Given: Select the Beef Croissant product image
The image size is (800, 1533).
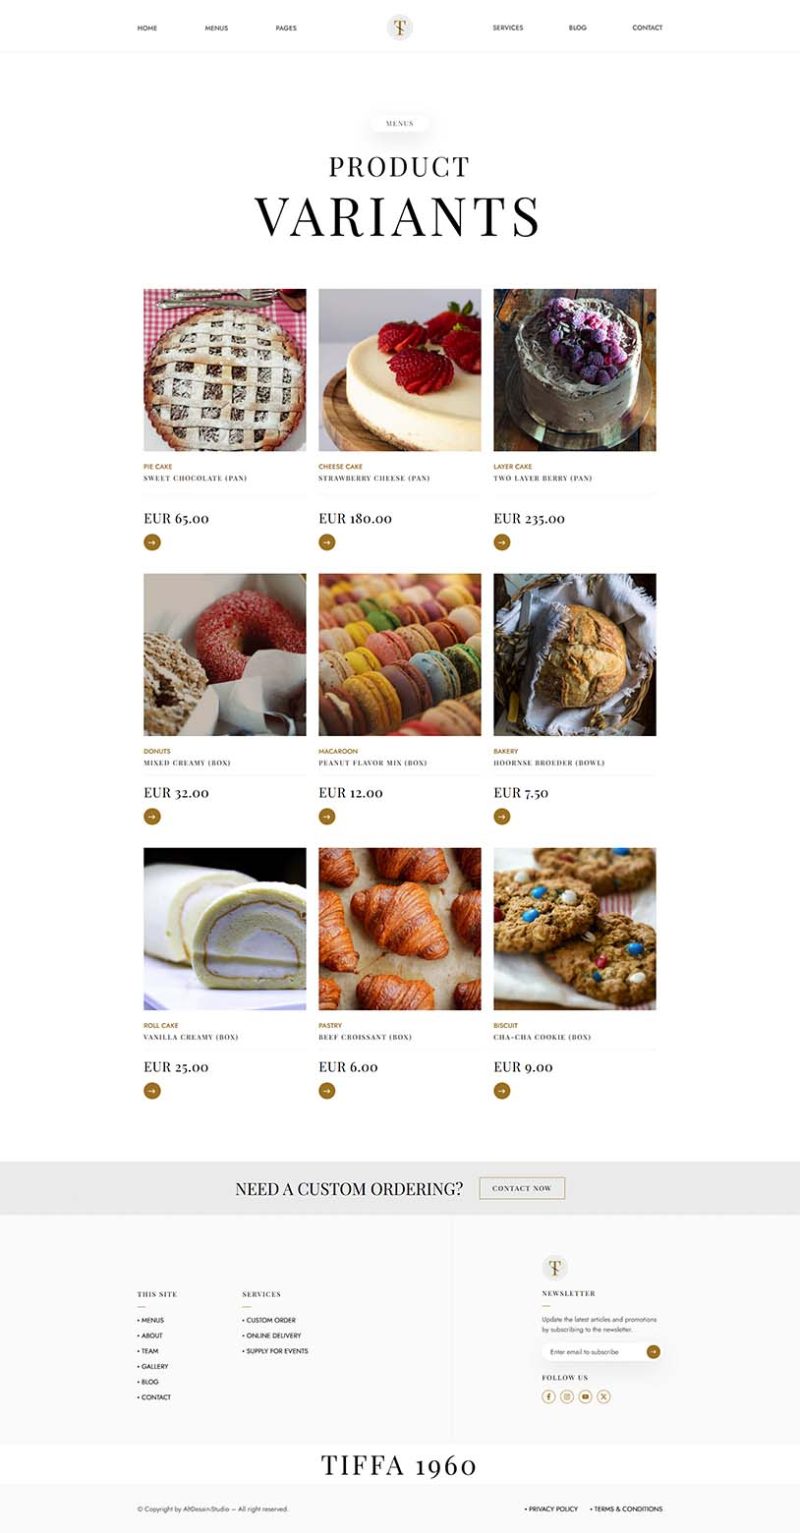Looking at the screenshot, I should pyautogui.click(x=400, y=929).
